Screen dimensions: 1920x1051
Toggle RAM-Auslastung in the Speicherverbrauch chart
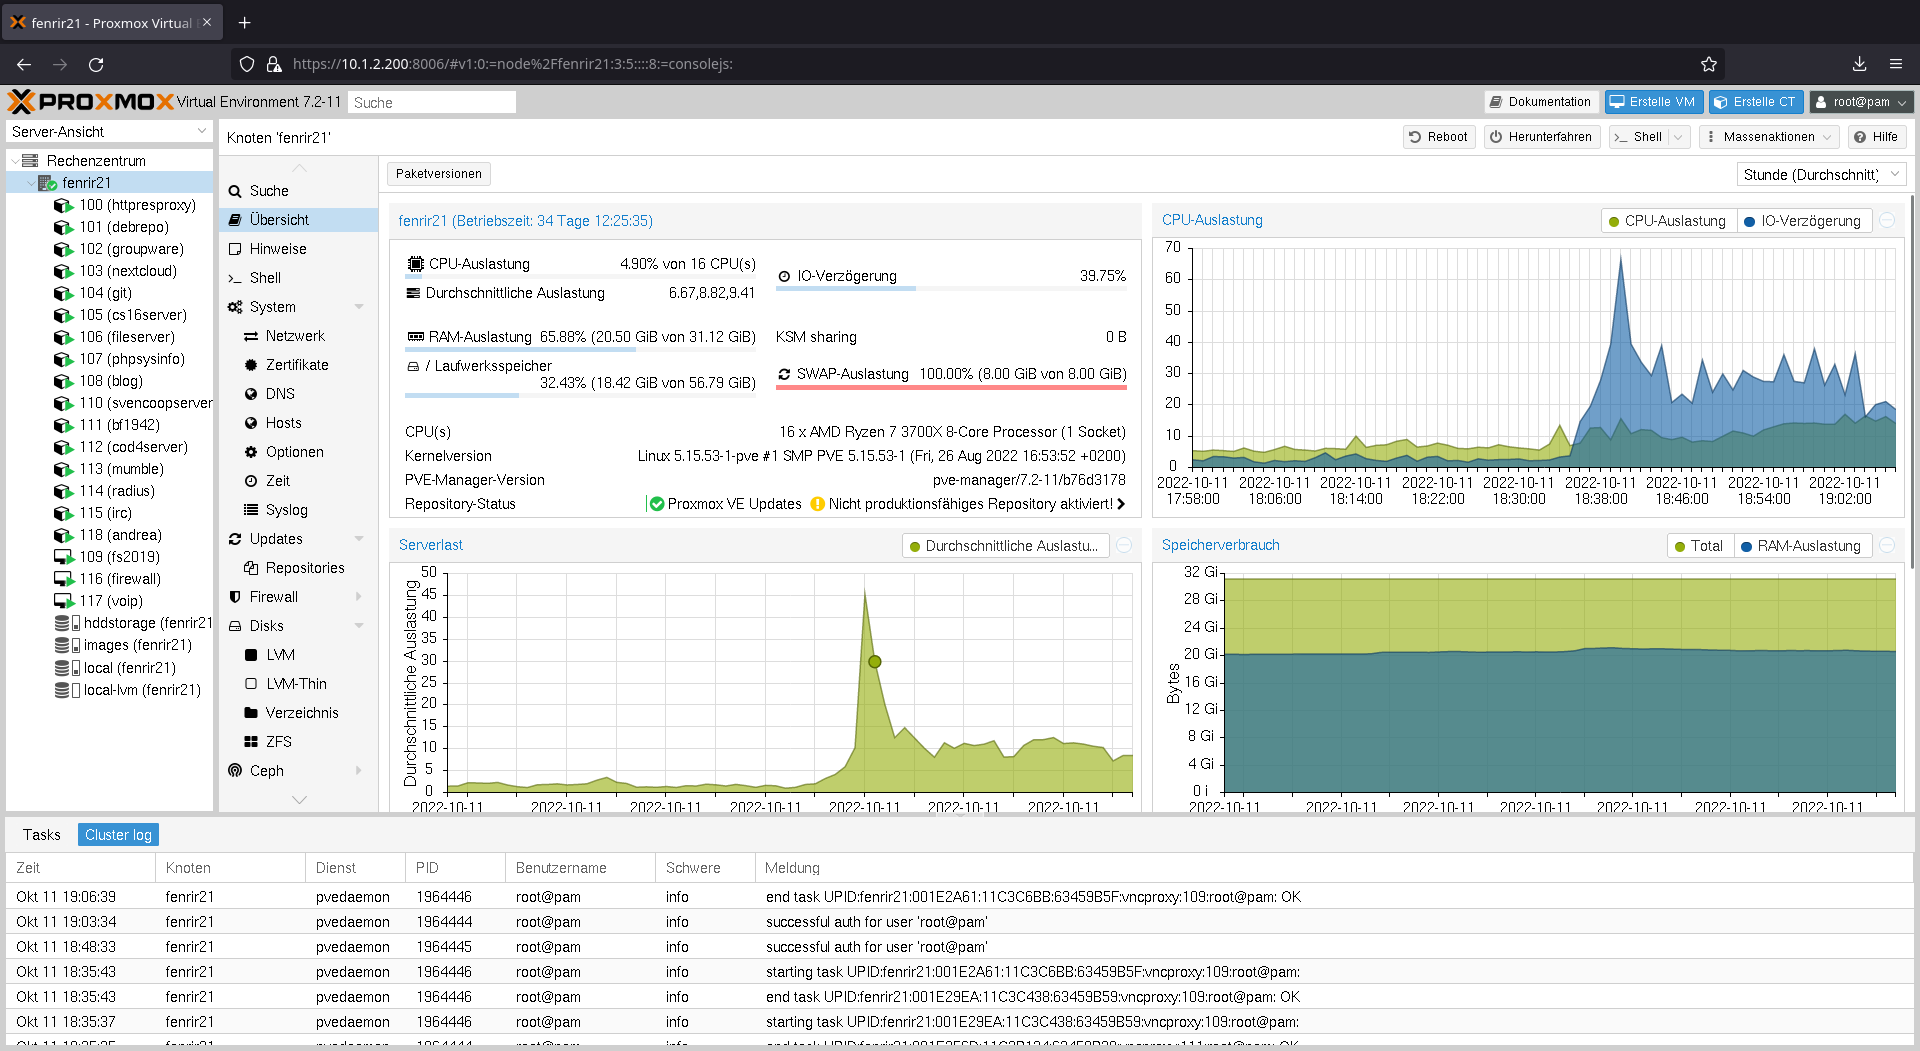point(1802,546)
